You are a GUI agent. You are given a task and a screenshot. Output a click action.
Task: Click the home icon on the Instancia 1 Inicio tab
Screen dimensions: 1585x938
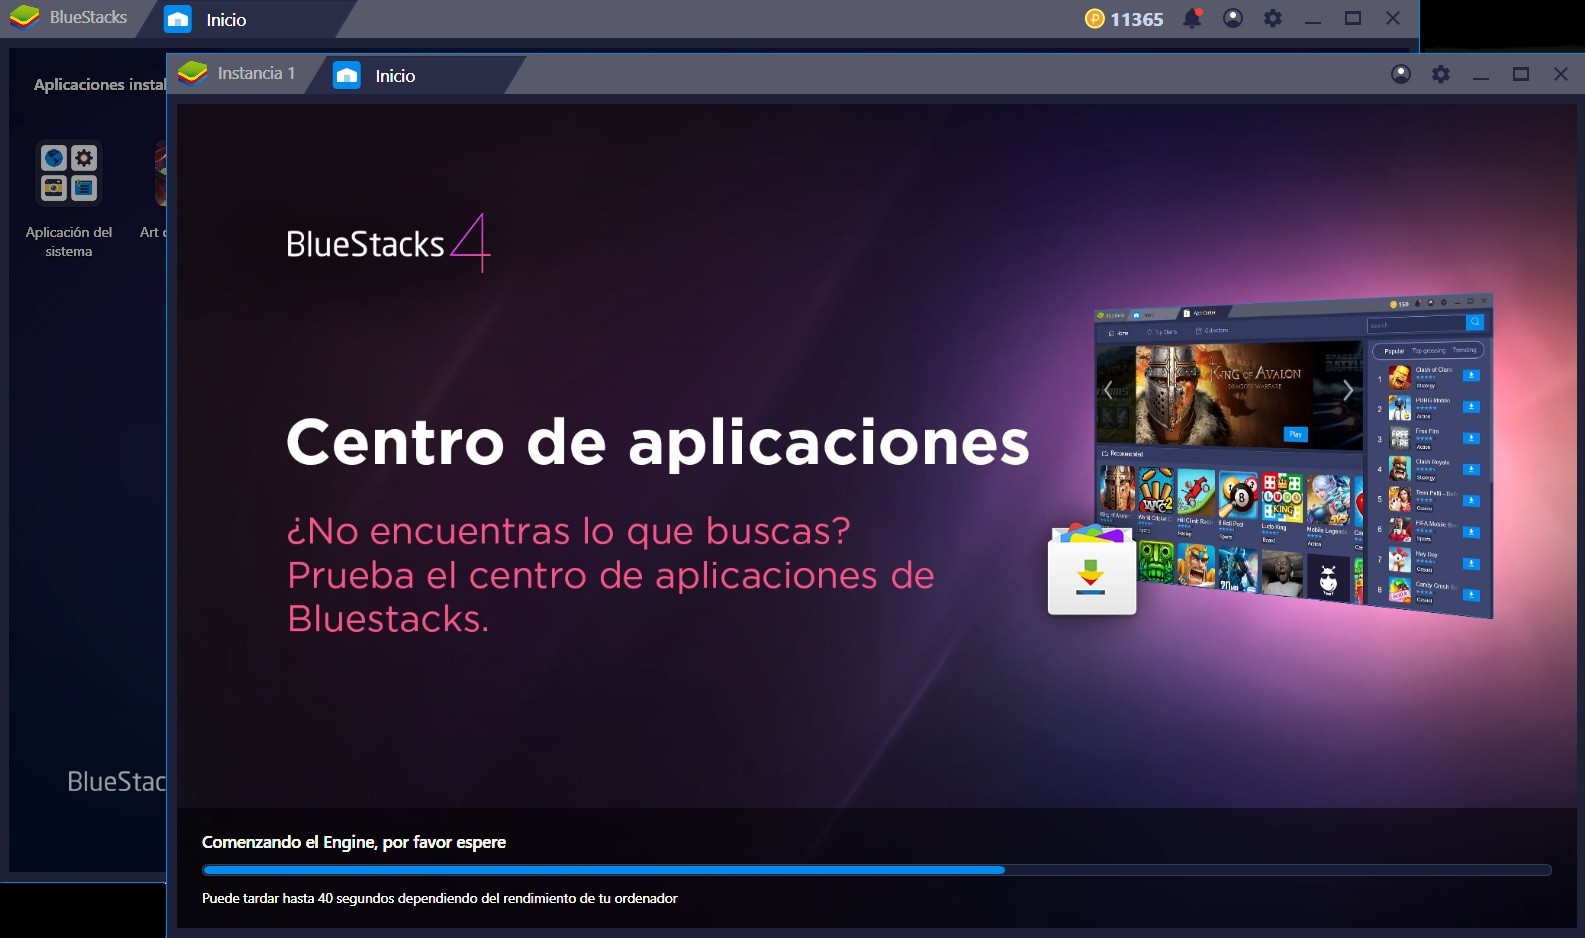pos(347,75)
